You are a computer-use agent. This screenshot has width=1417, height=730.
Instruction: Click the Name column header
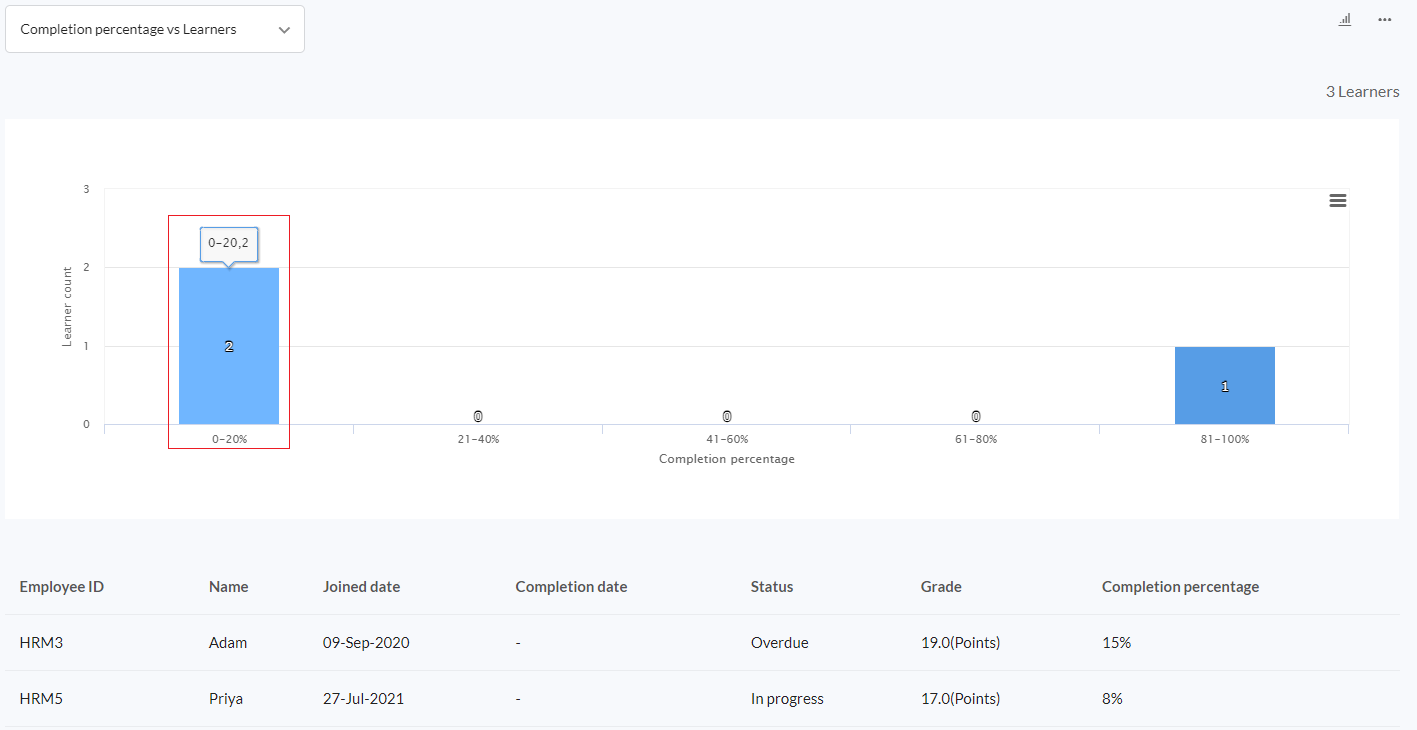(x=229, y=587)
